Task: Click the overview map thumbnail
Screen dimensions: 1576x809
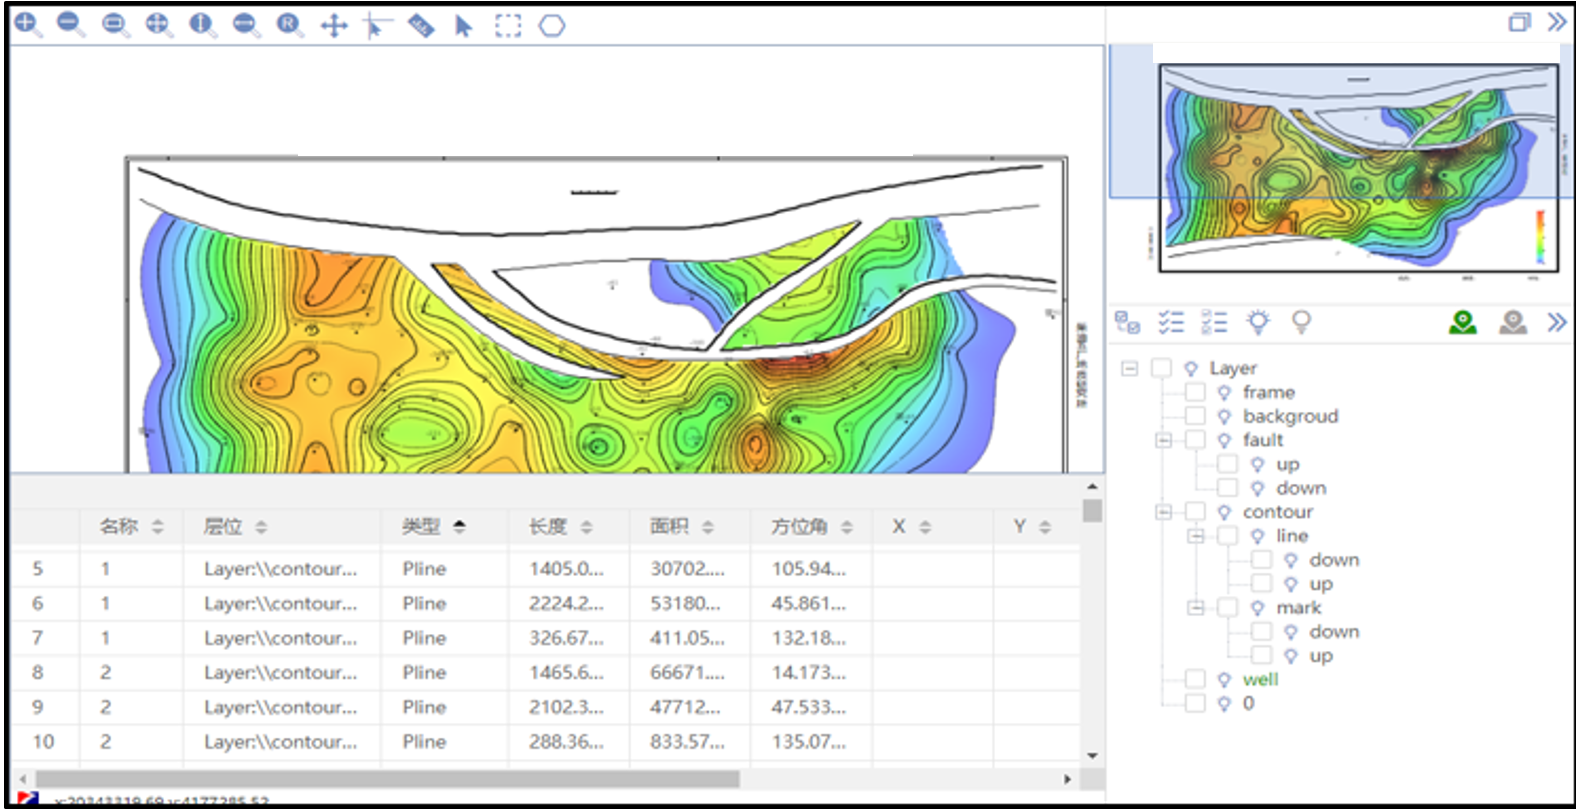Action: click(x=1357, y=168)
